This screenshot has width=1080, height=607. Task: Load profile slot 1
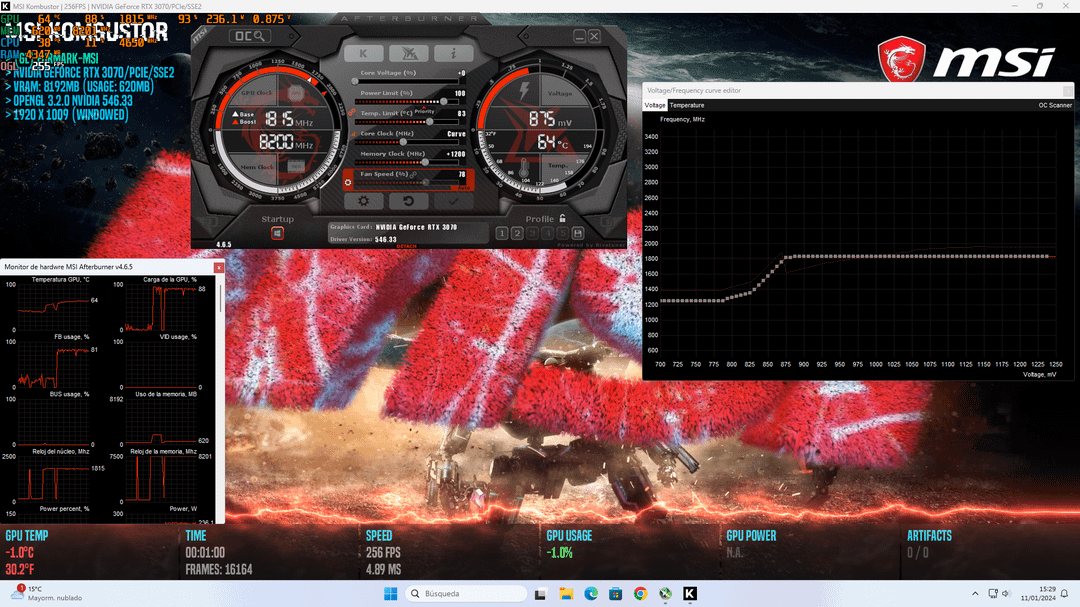[x=501, y=234]
